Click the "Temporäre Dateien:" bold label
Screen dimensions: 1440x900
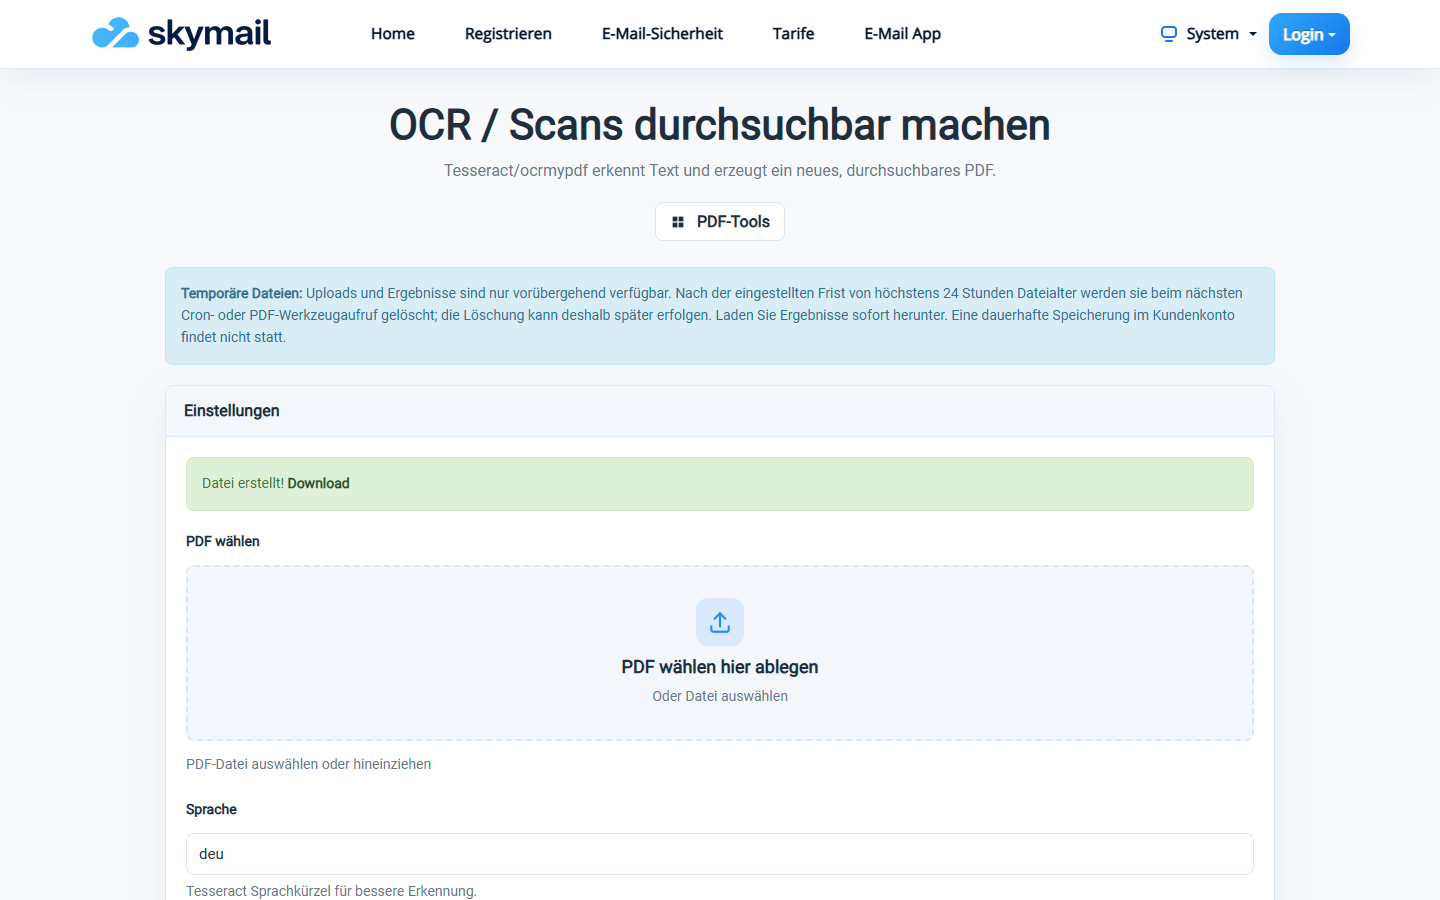(241, 293)
